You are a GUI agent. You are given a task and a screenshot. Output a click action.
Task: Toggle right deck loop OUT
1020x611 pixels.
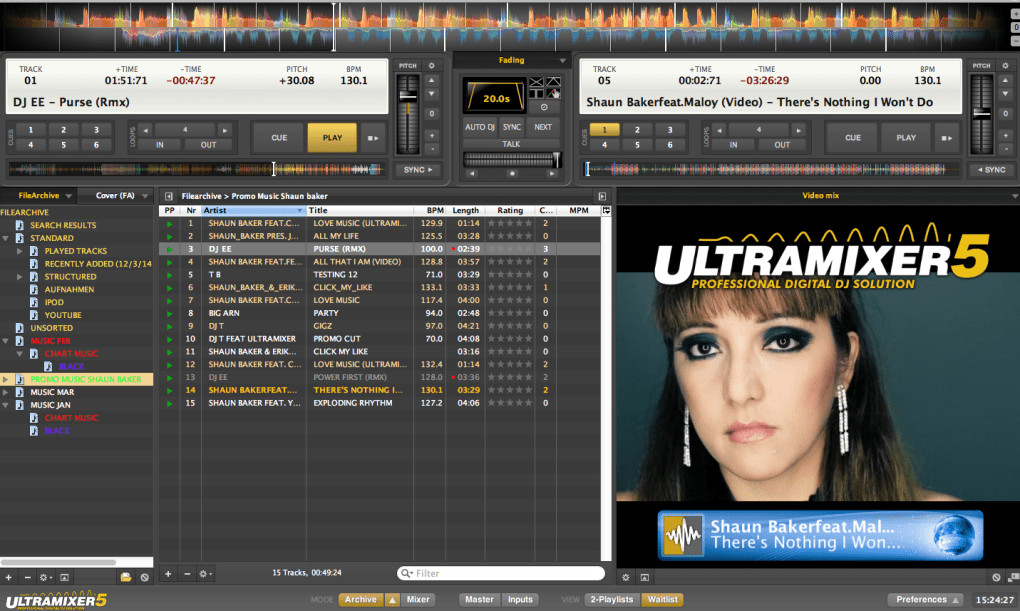782,145
